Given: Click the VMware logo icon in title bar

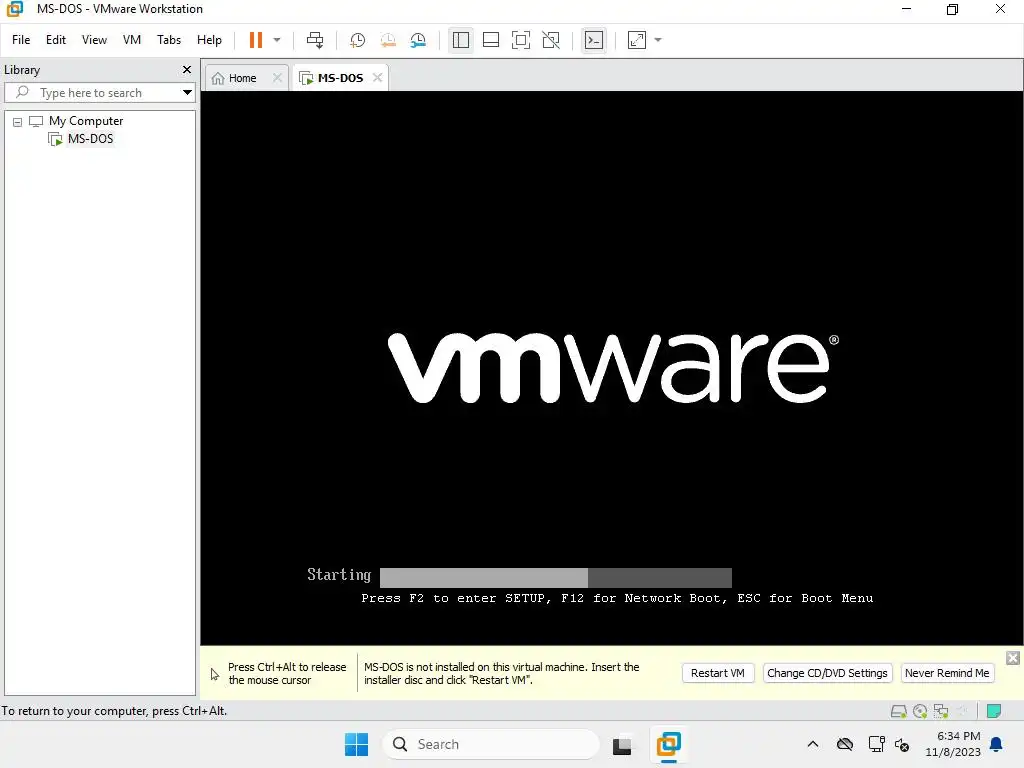Looking at the screenshot, I should (14, 9).
